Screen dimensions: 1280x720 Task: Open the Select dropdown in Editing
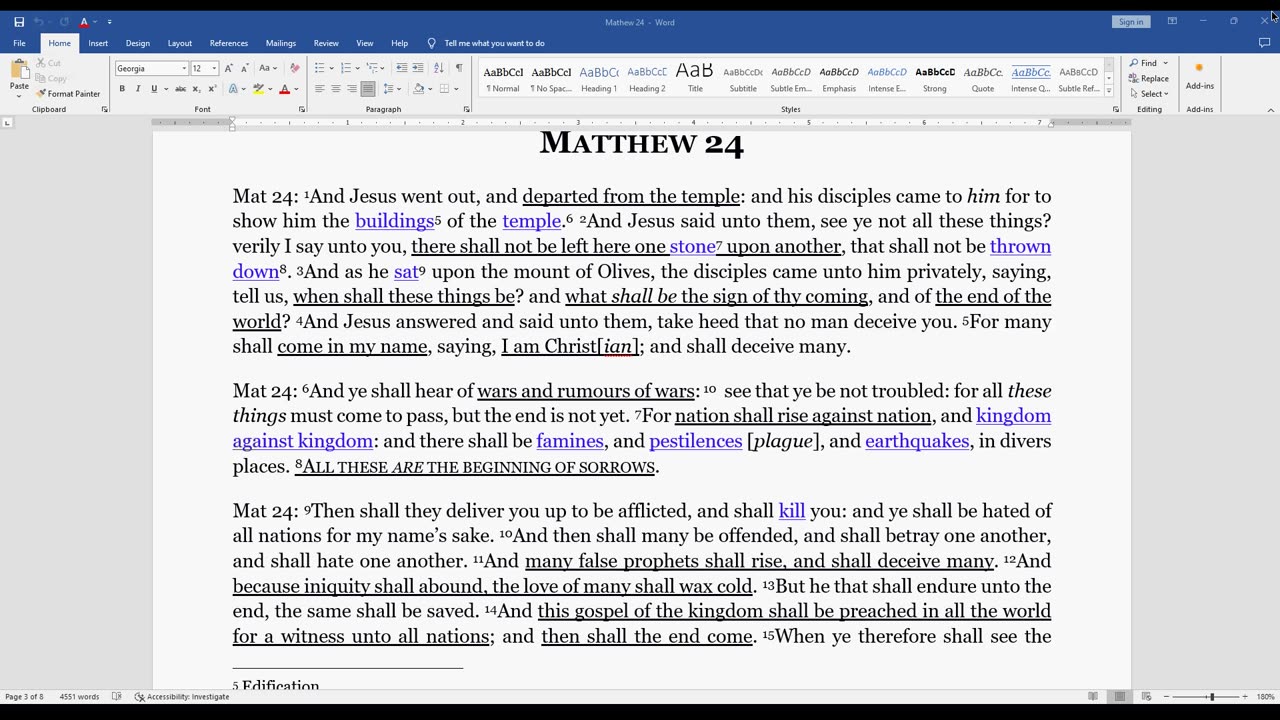[x=1148, y=94]
